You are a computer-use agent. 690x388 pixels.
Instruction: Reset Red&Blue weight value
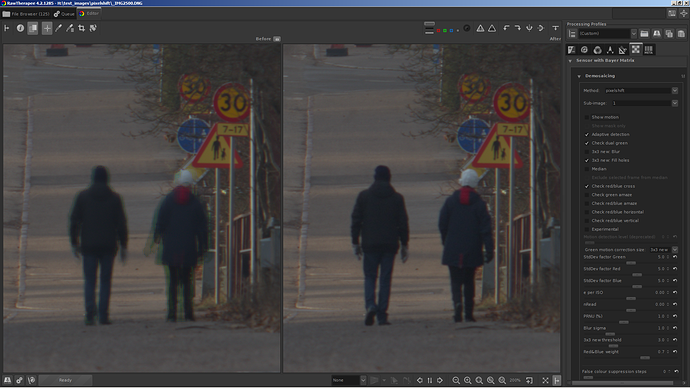pyautogui.click(x=675, y=352)
